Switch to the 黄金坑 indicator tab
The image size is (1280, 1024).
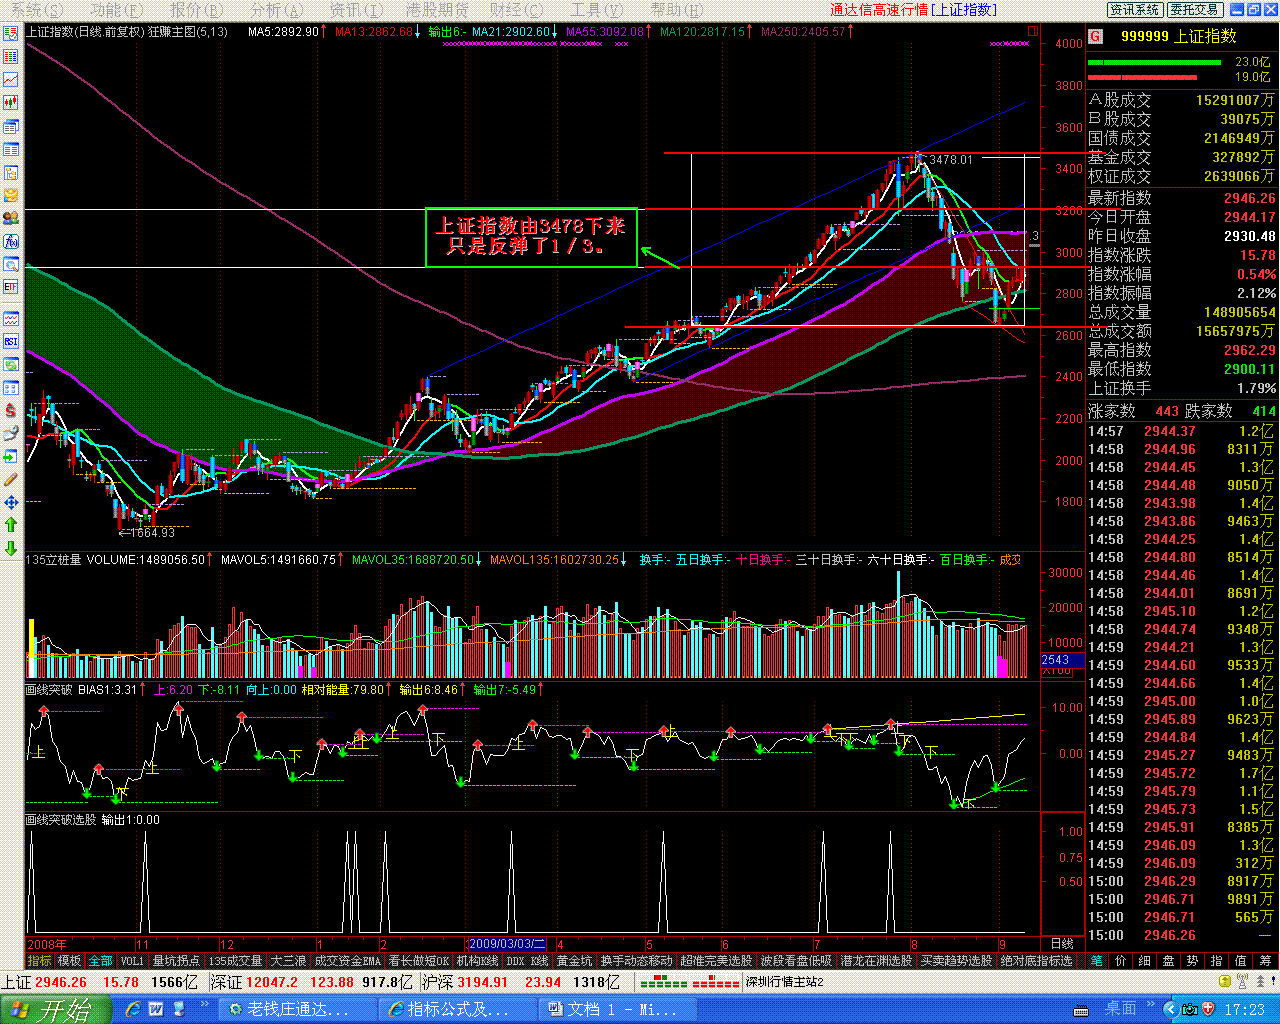tap(574, 961)
